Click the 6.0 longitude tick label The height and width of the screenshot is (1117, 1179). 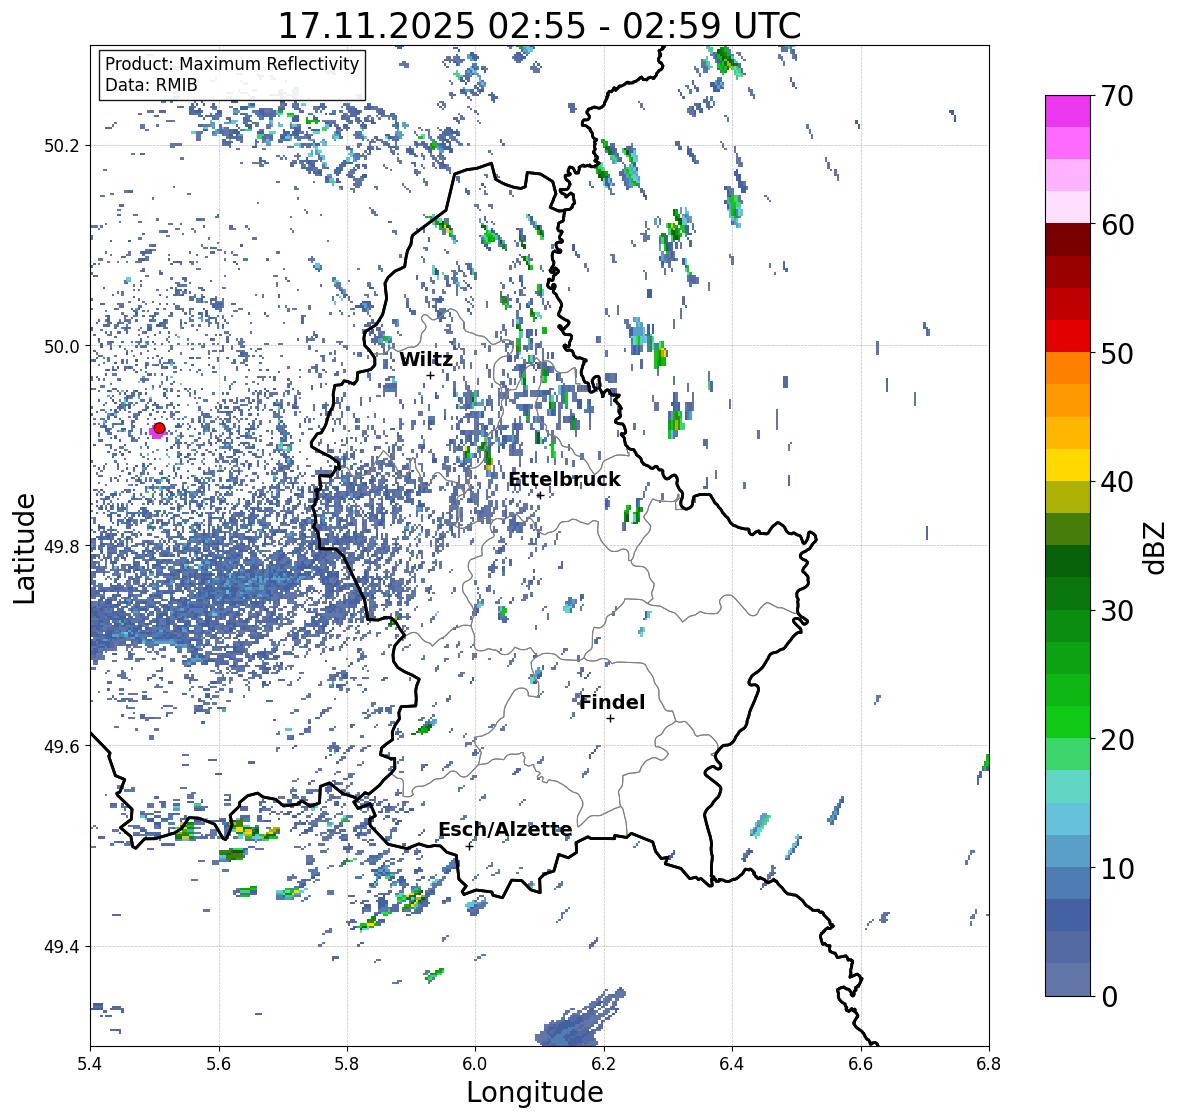tap(475, 1064)
